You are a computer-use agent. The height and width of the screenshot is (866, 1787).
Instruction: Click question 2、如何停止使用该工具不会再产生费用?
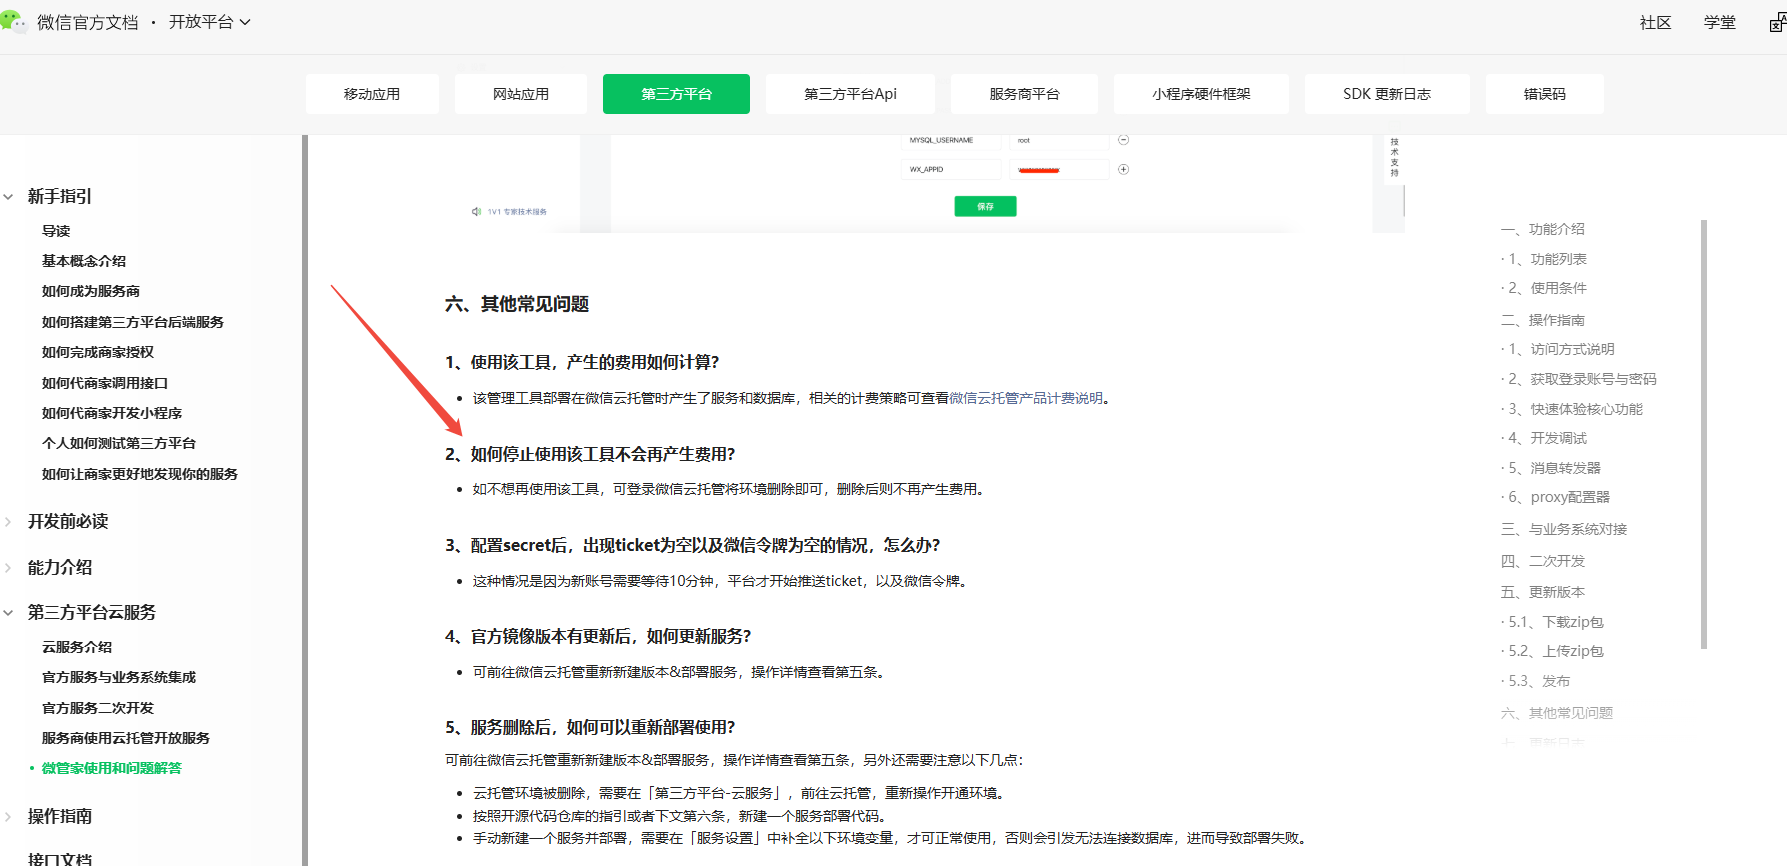(x=590, y=454)
